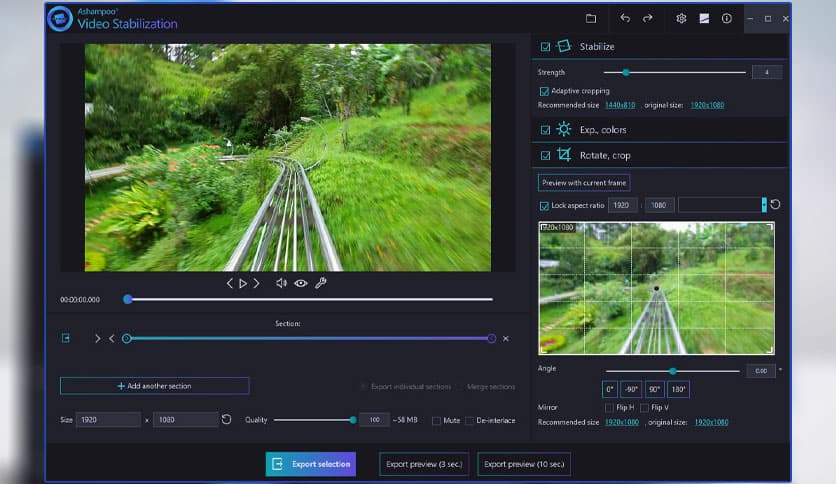
Task: Enable the De-interlace checkbox
Action: click(469, 421)
